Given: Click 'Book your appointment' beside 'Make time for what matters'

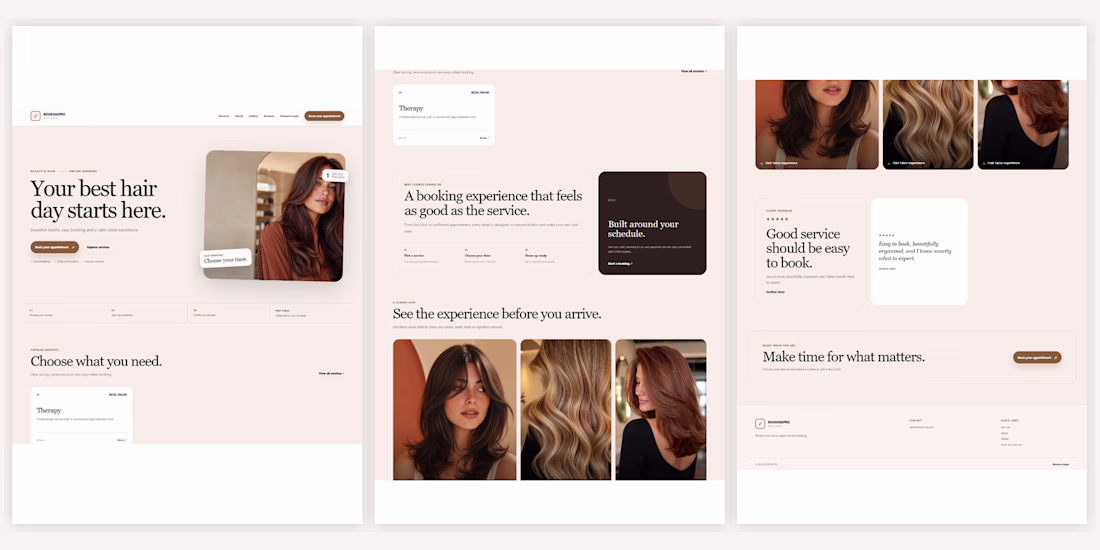Looking at the screenshot, I should (1037, 357).
